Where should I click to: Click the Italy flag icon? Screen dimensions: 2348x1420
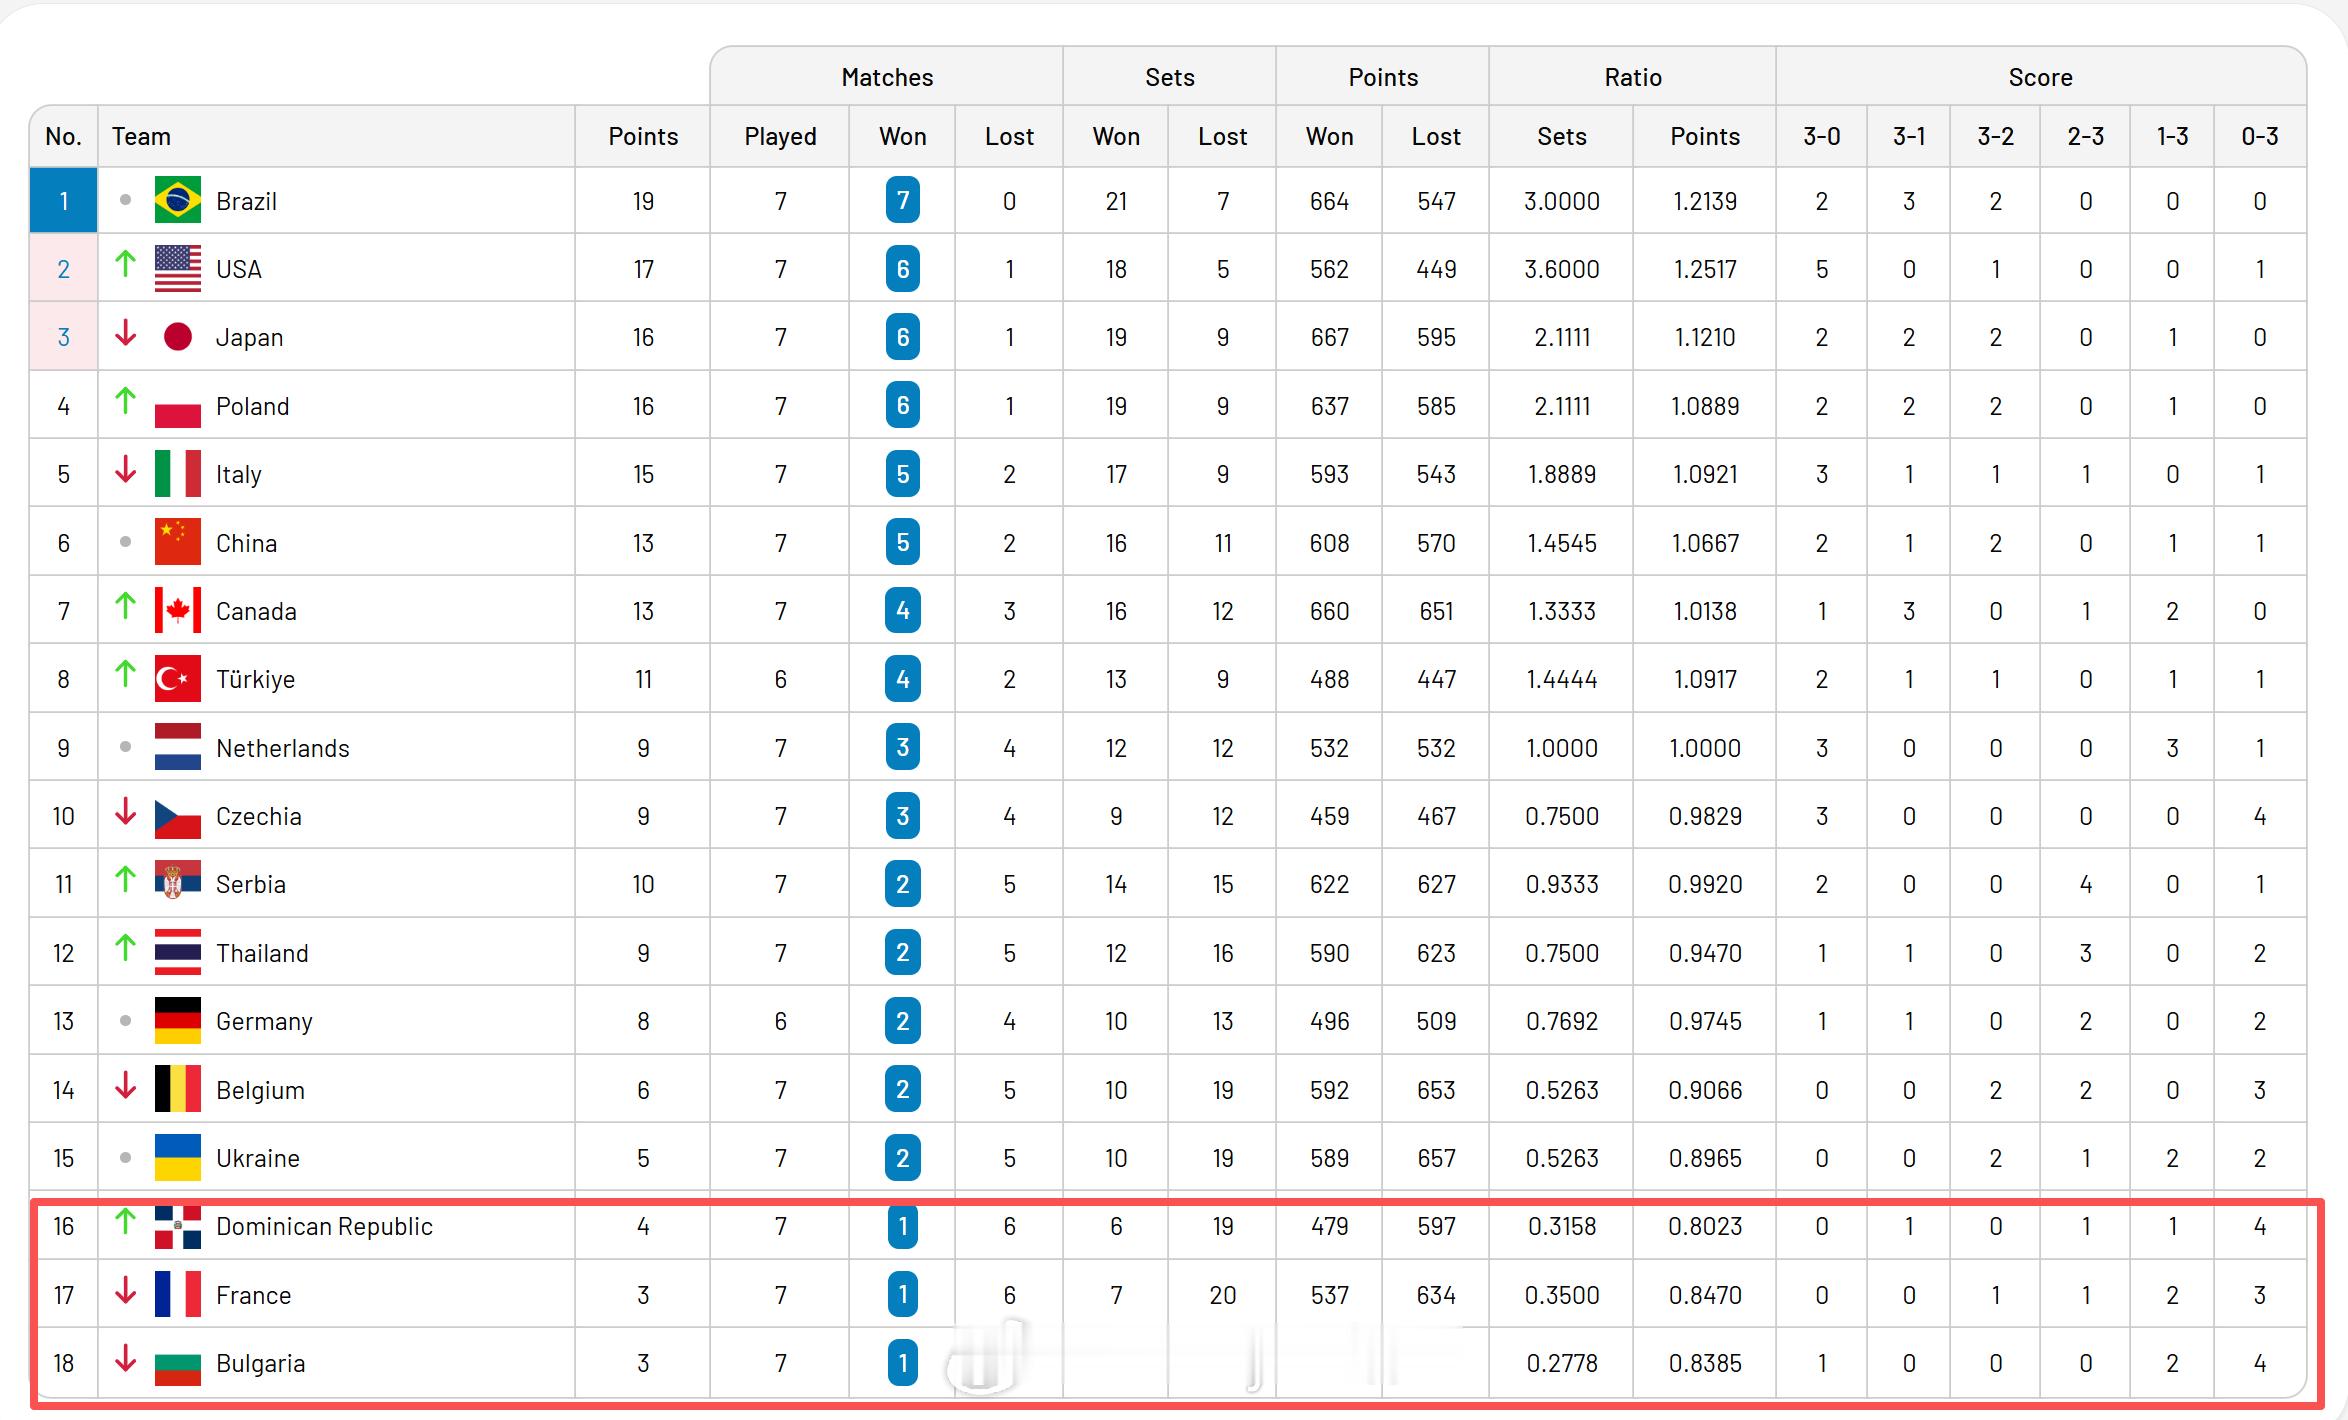click(x=178, y=473)
